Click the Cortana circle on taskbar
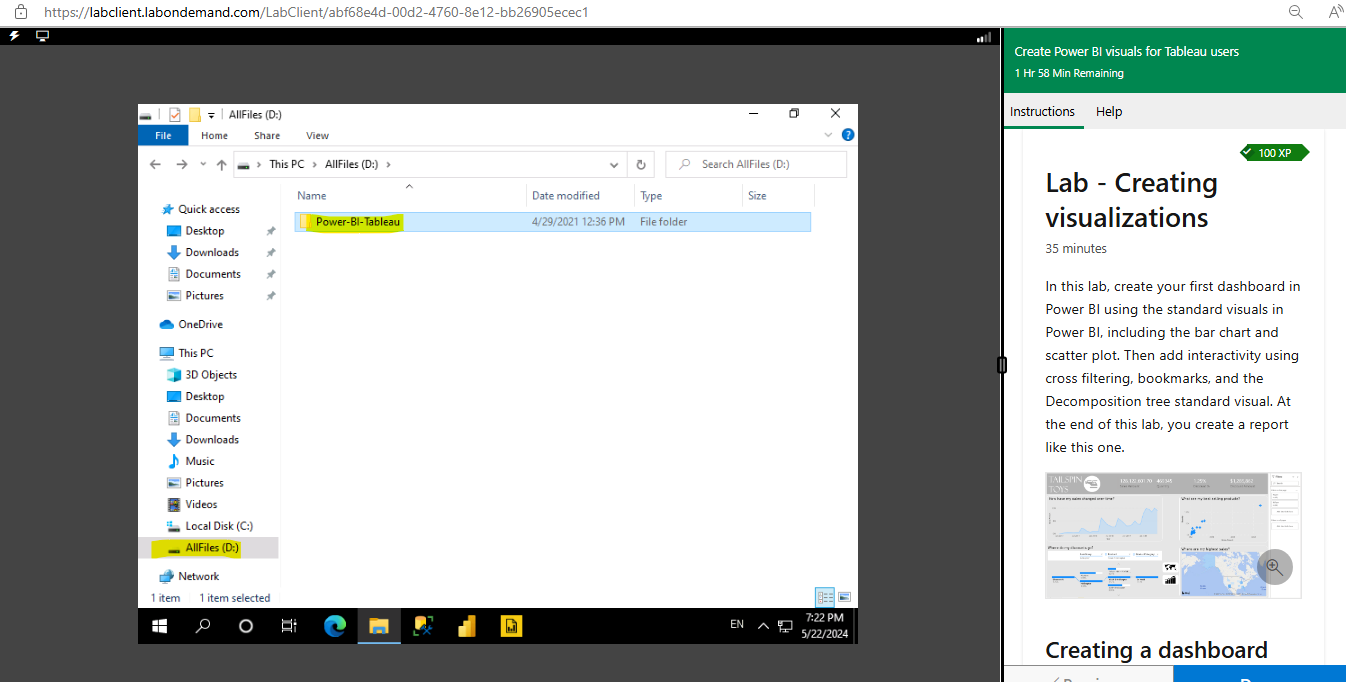This screenshot has height=682, width=1346. pyautogui.click(x=246, y=626)
